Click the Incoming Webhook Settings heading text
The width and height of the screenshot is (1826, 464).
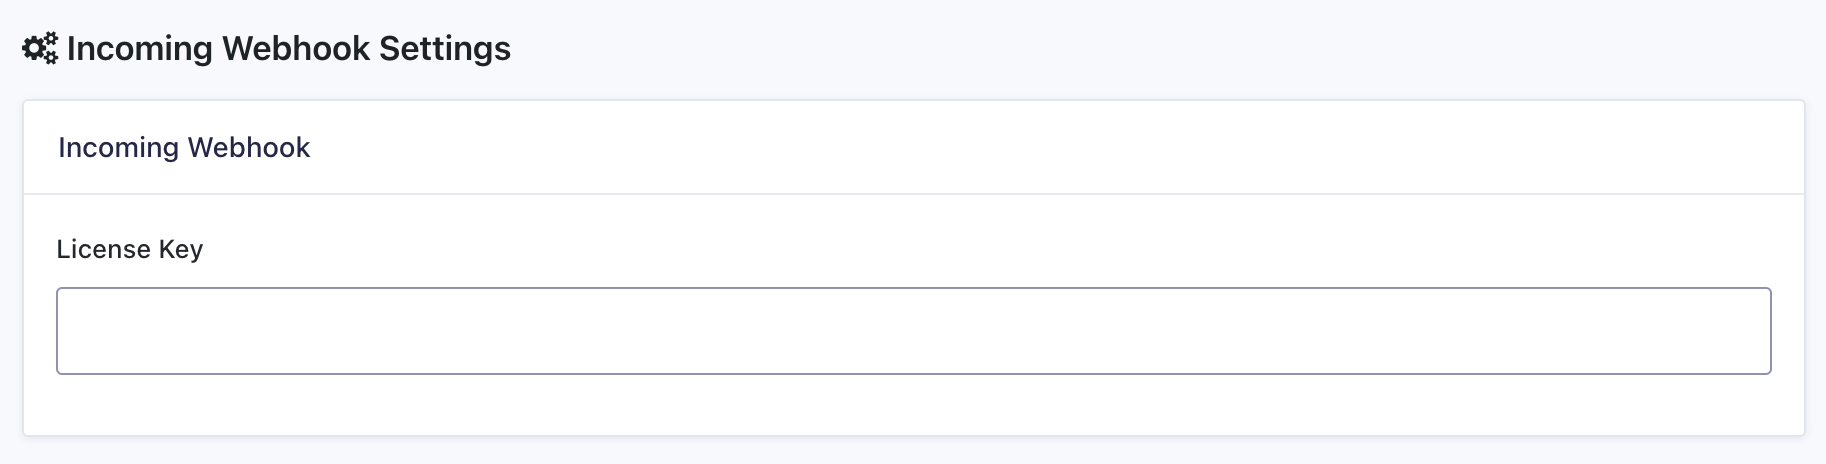[288, 49]
